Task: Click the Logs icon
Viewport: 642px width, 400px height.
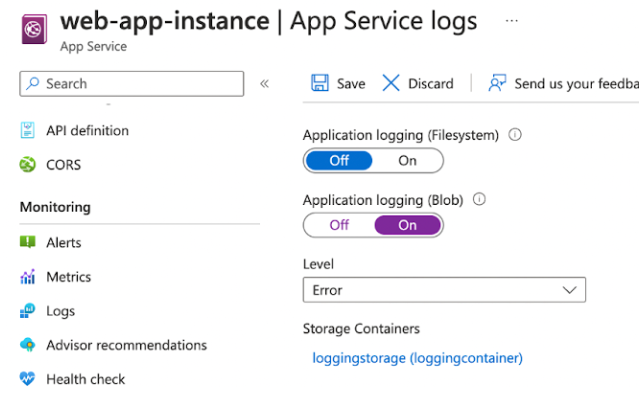Action: 27,311
